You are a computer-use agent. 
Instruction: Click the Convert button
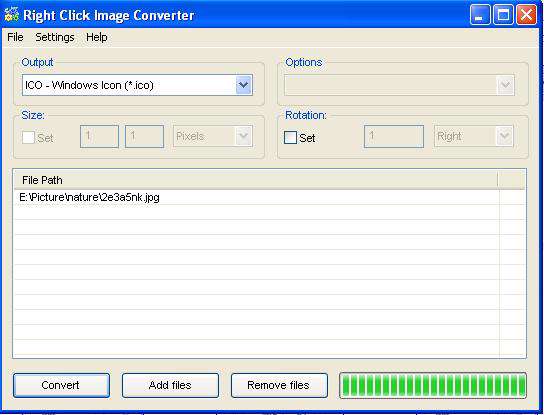61,385
